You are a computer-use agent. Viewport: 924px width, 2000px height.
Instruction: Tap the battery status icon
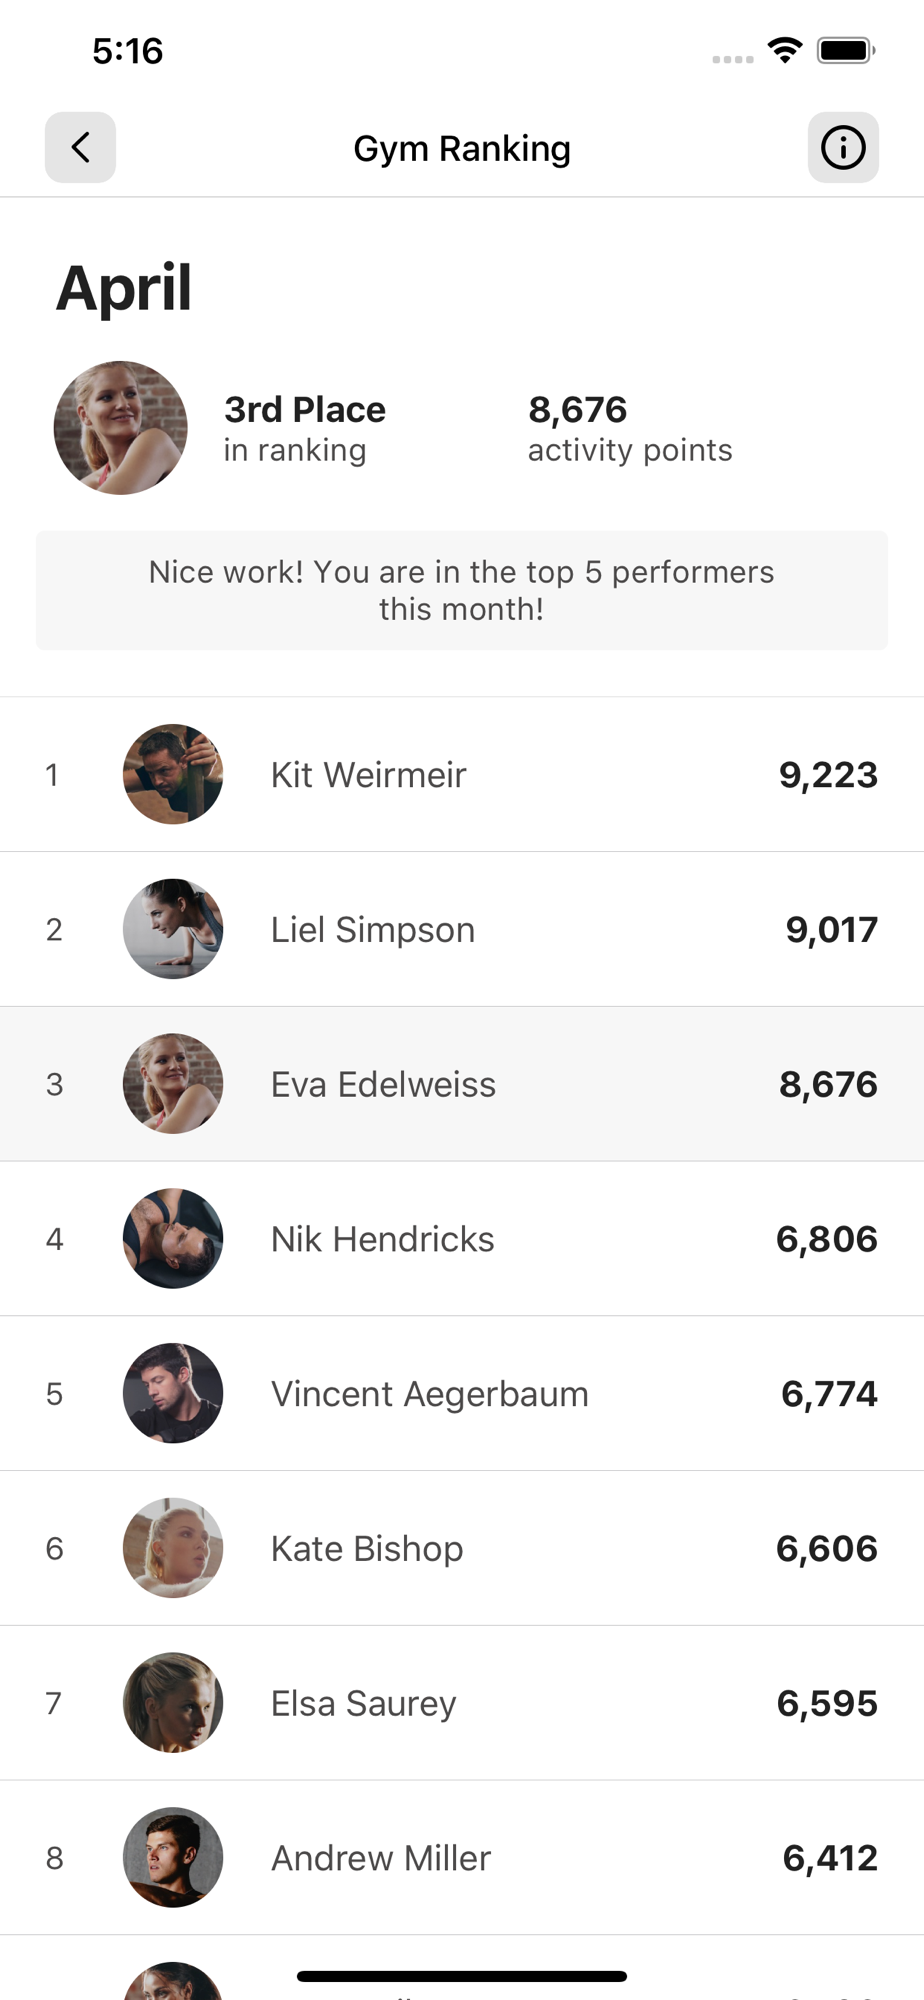pos(846,50)
